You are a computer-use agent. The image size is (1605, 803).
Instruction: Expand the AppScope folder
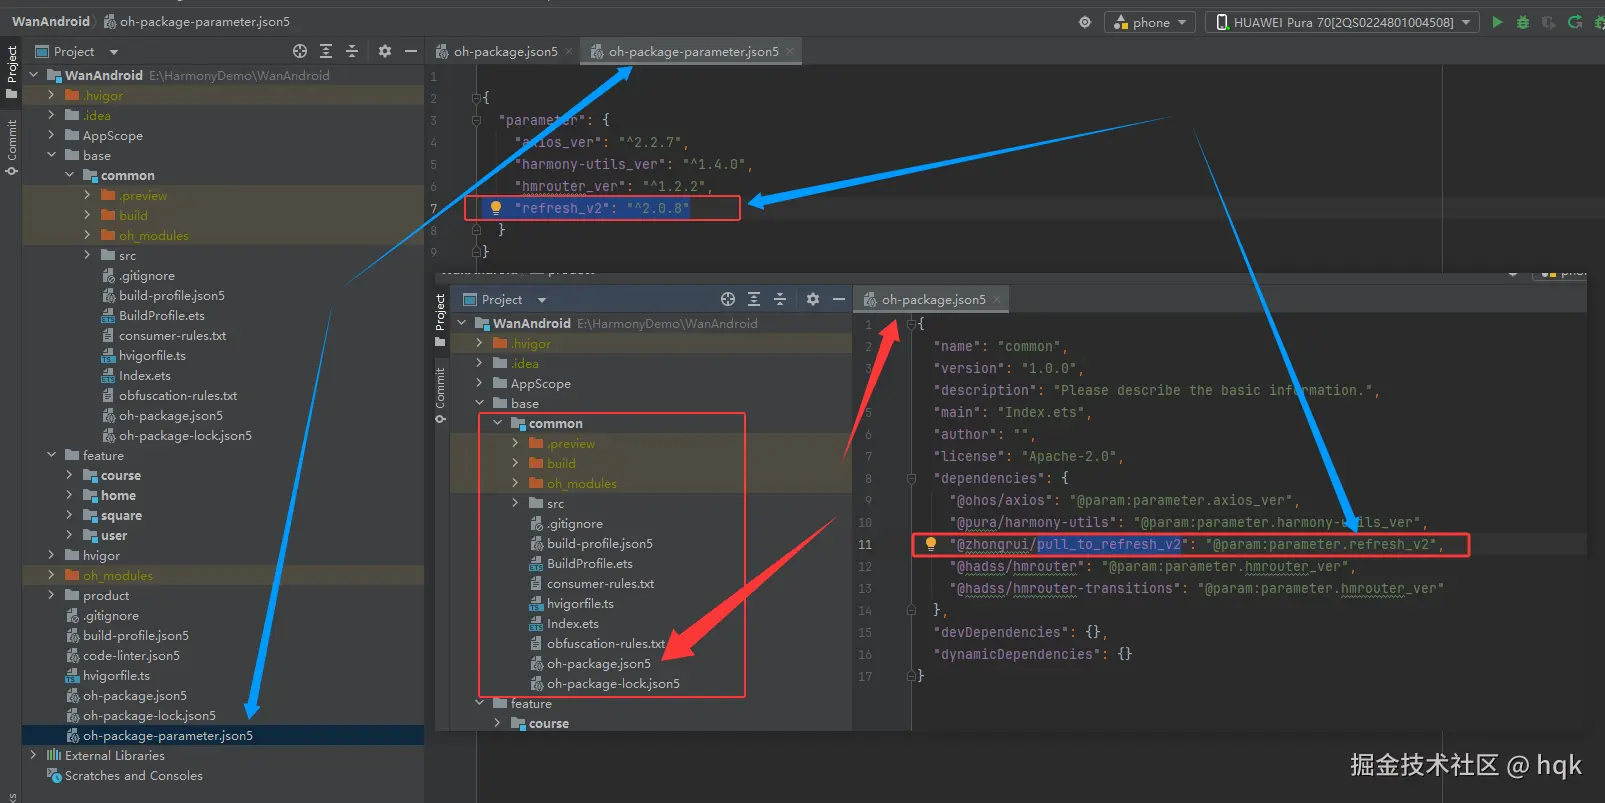pos(51,136)
